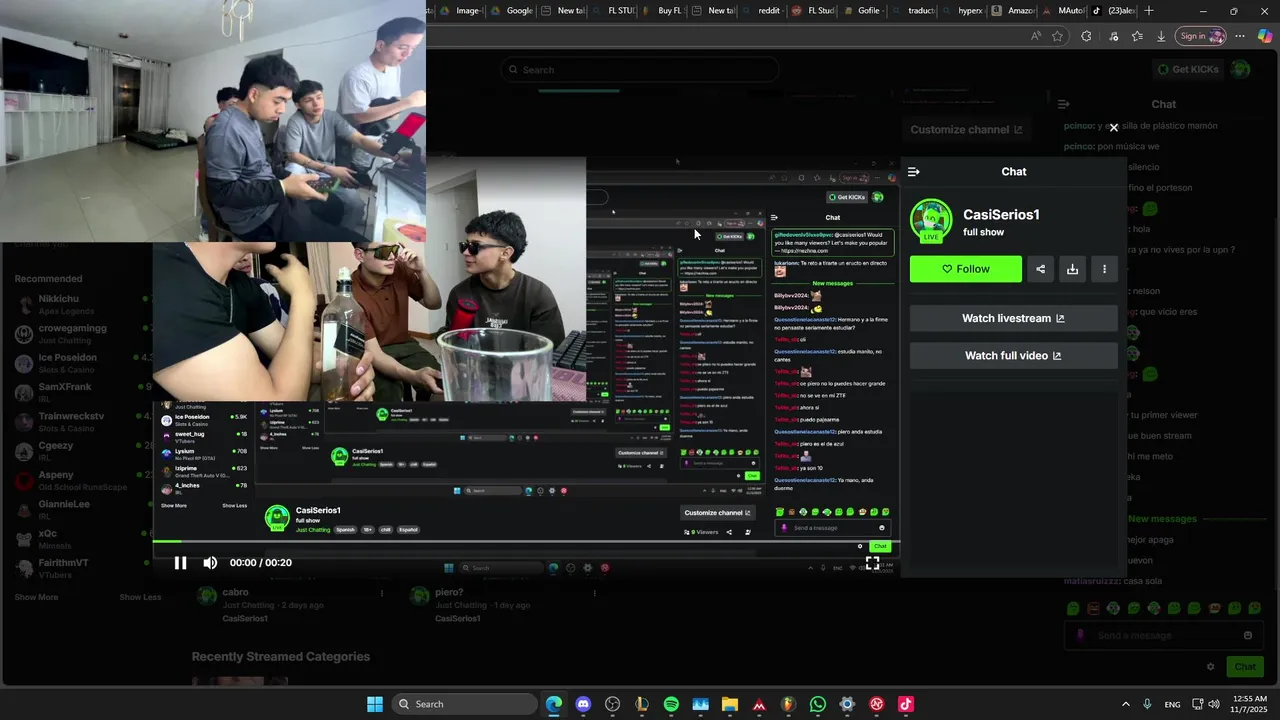Image resolution: width=1280 pixels, height=720 pixels.
Task: Open TikTok from the taskbar
Action: pyautogui.click(x=906, y=704)
